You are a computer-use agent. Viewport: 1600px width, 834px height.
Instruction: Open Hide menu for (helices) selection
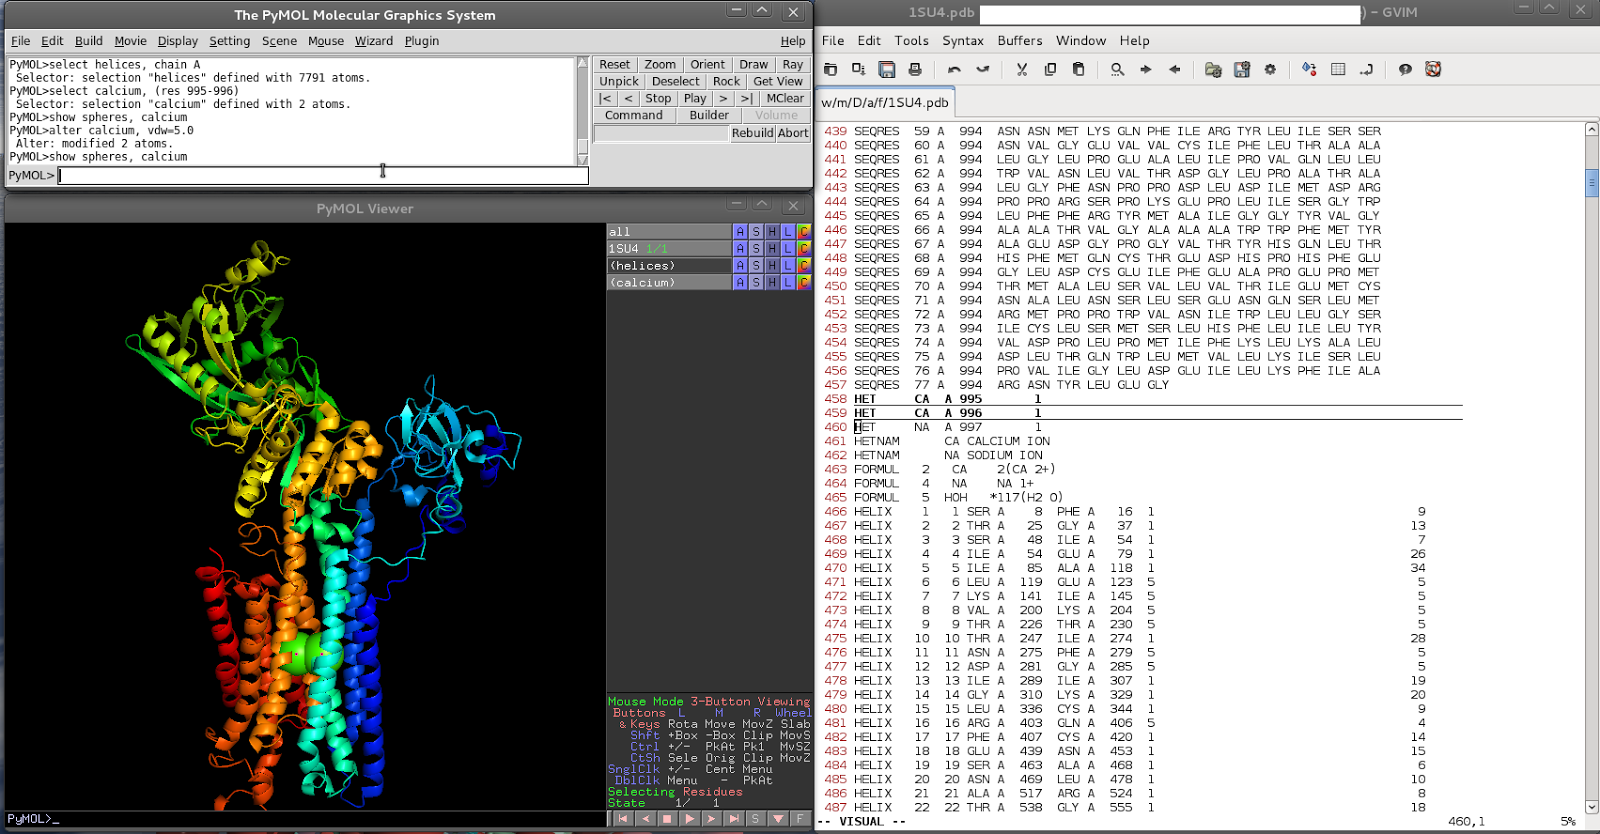click(772, 265)
